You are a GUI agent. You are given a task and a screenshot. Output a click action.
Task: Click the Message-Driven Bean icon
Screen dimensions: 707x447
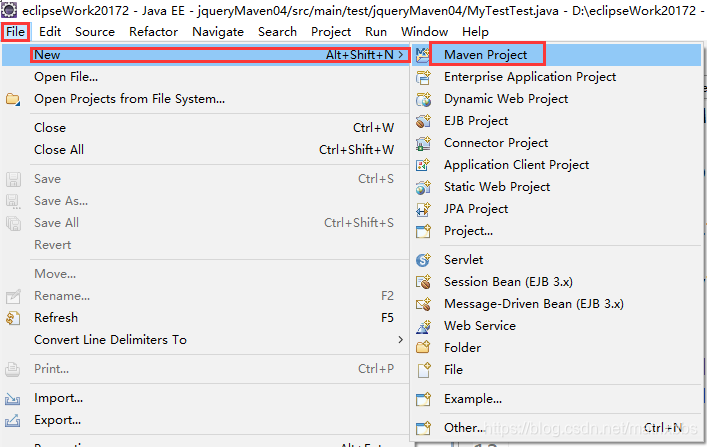pyautogui.click(x=423, y=304)
